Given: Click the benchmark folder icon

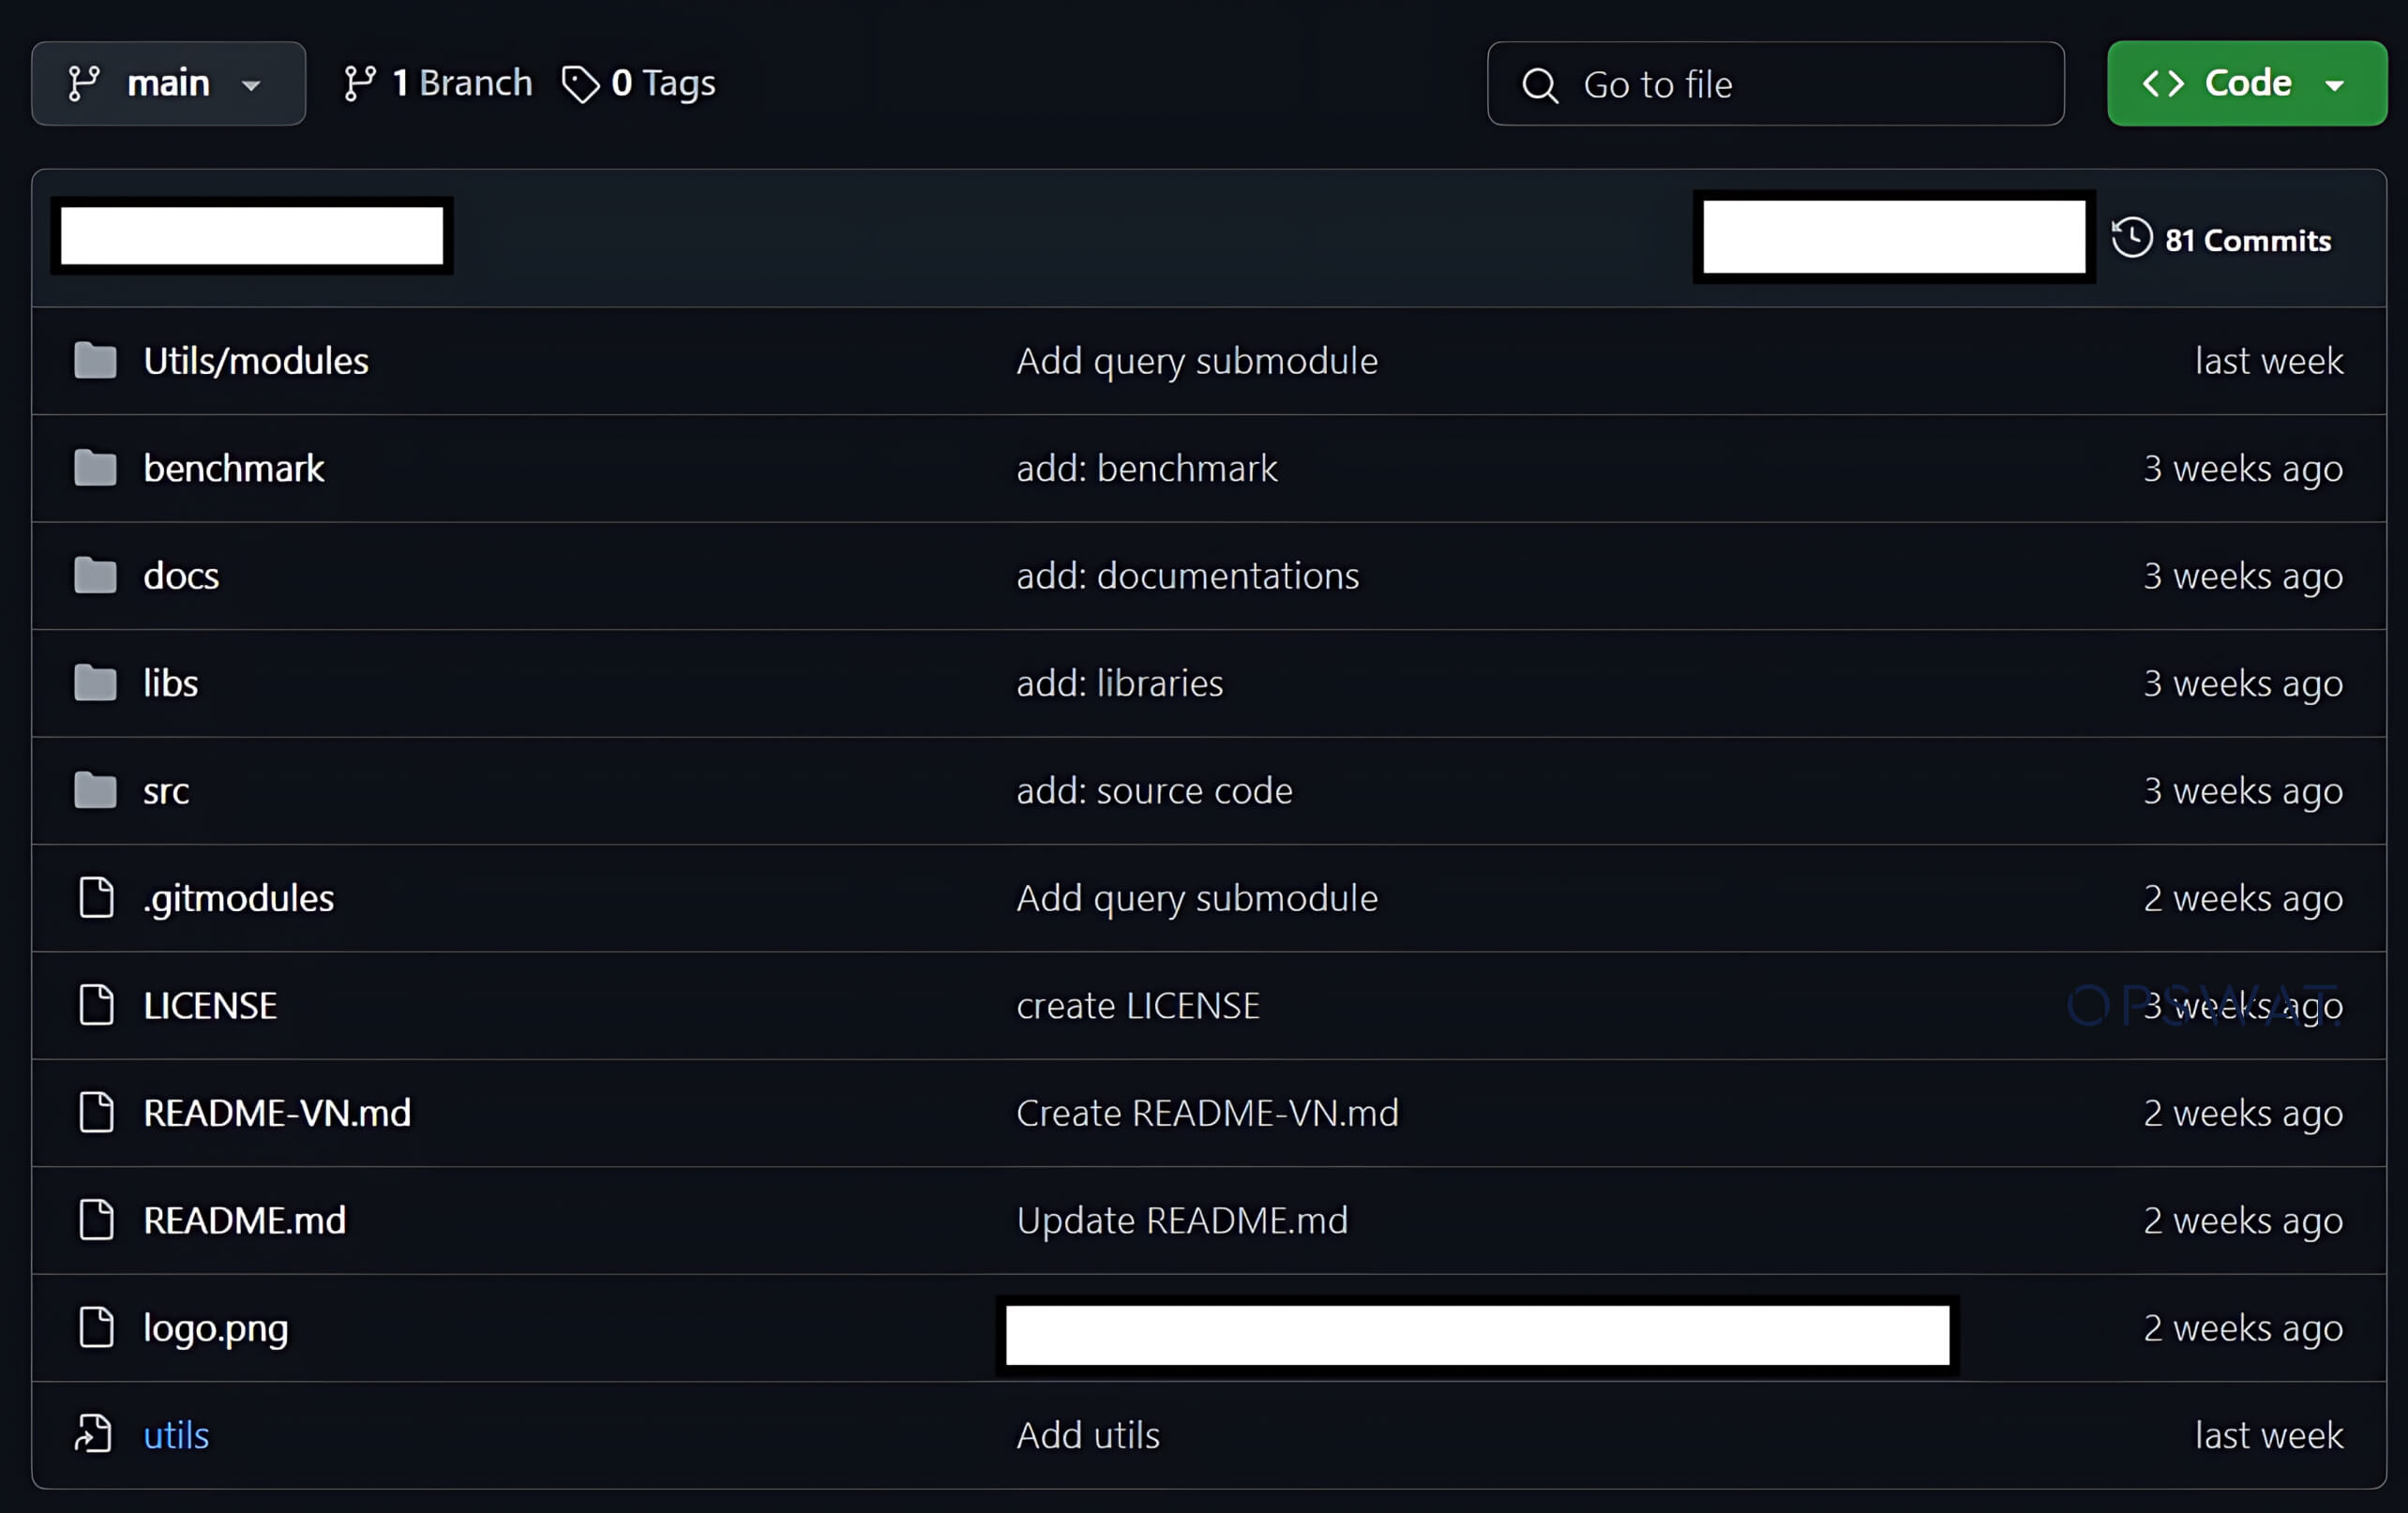Looking at the screenshot, I should pos(95,468).
